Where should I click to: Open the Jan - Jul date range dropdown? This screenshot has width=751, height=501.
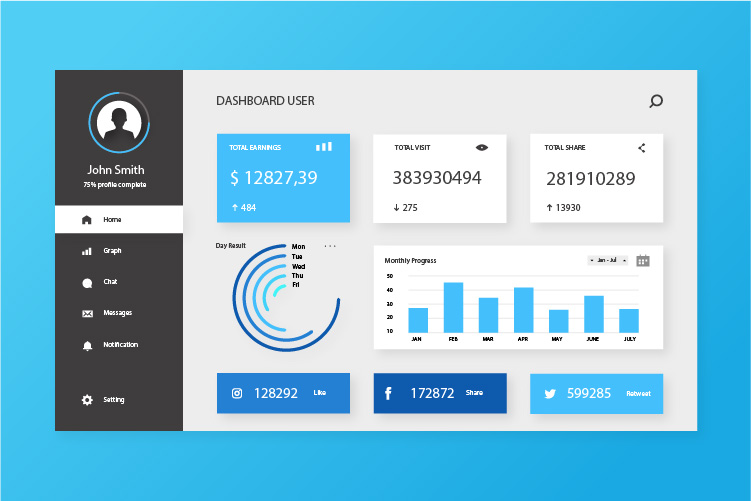pos(608,260)
